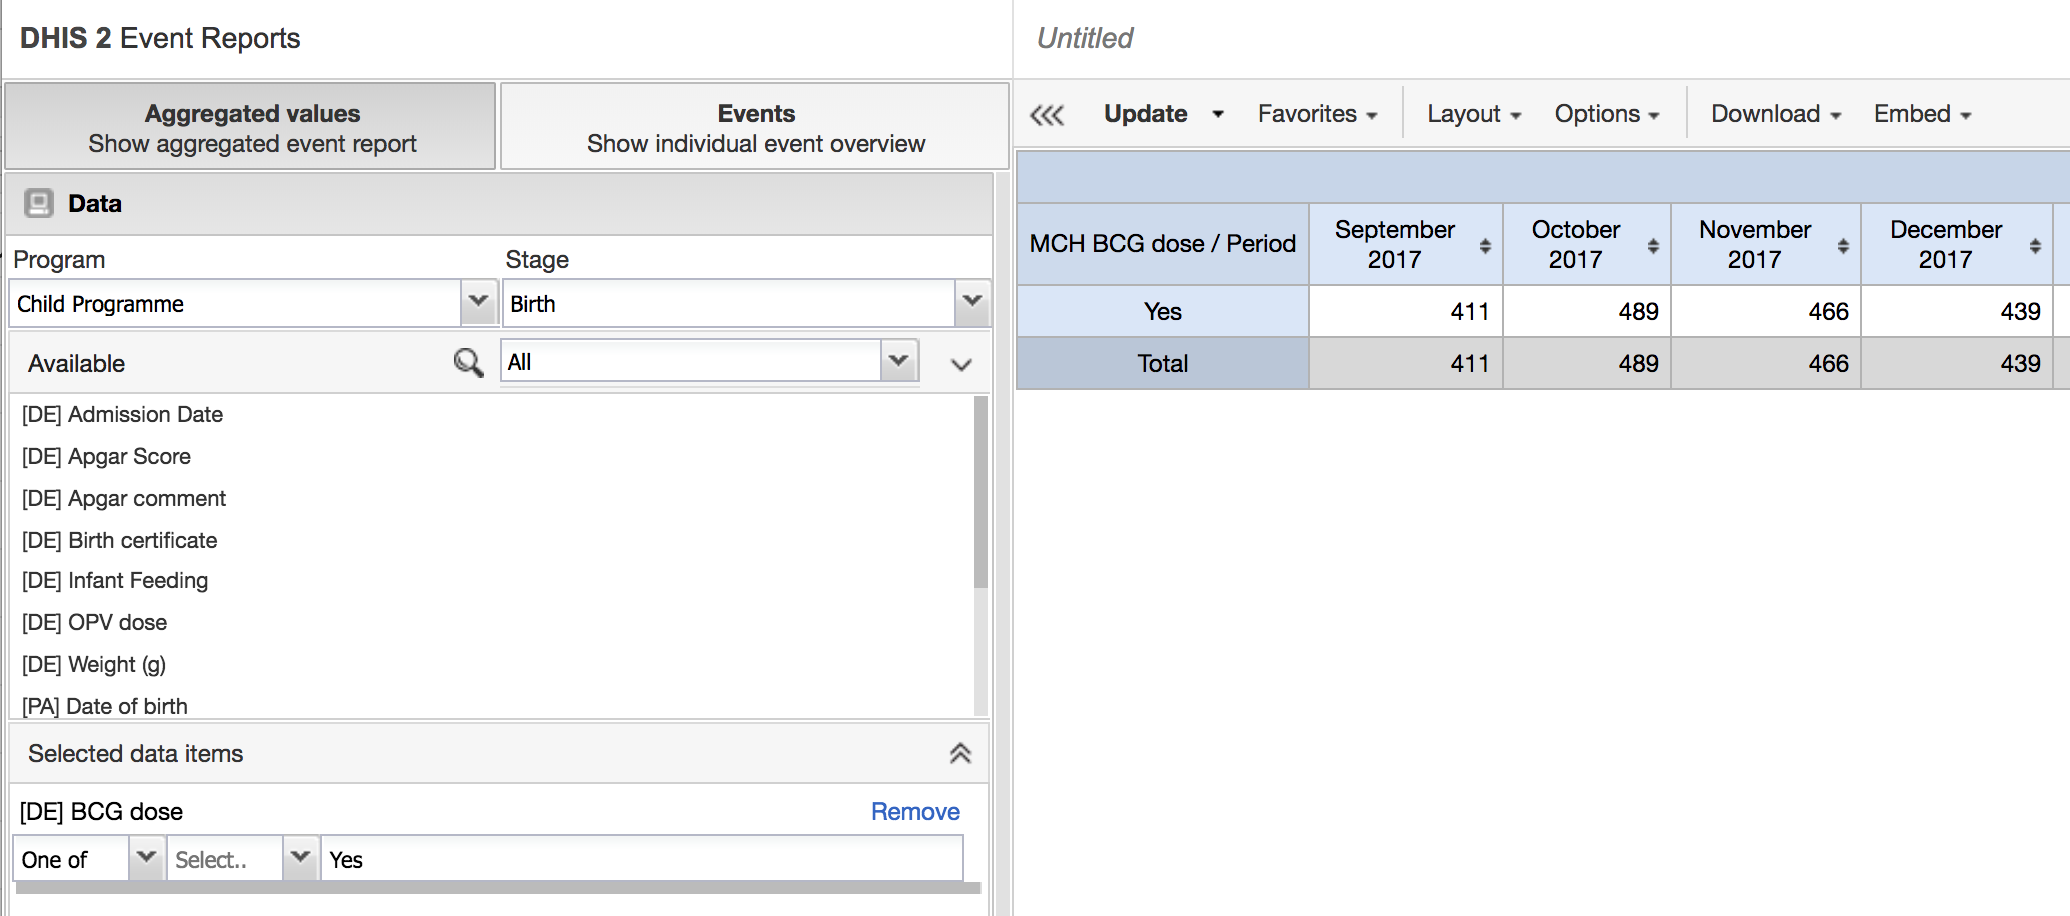Open the Program dropdown showing Child Programme

pyautogui.click(x=478, y=302)
